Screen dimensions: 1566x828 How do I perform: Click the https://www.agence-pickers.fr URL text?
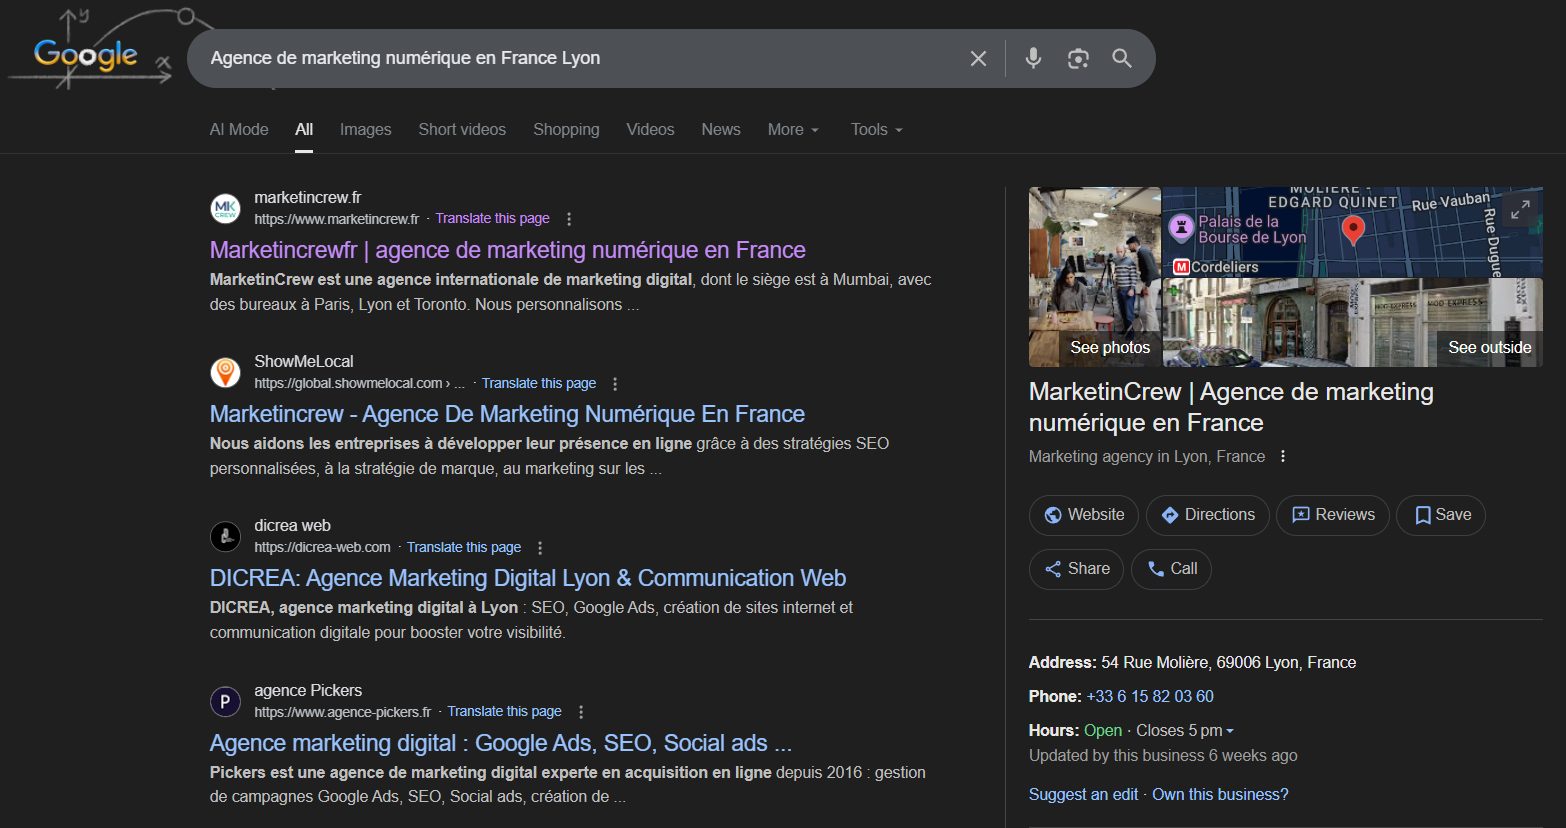click(342, 712)
